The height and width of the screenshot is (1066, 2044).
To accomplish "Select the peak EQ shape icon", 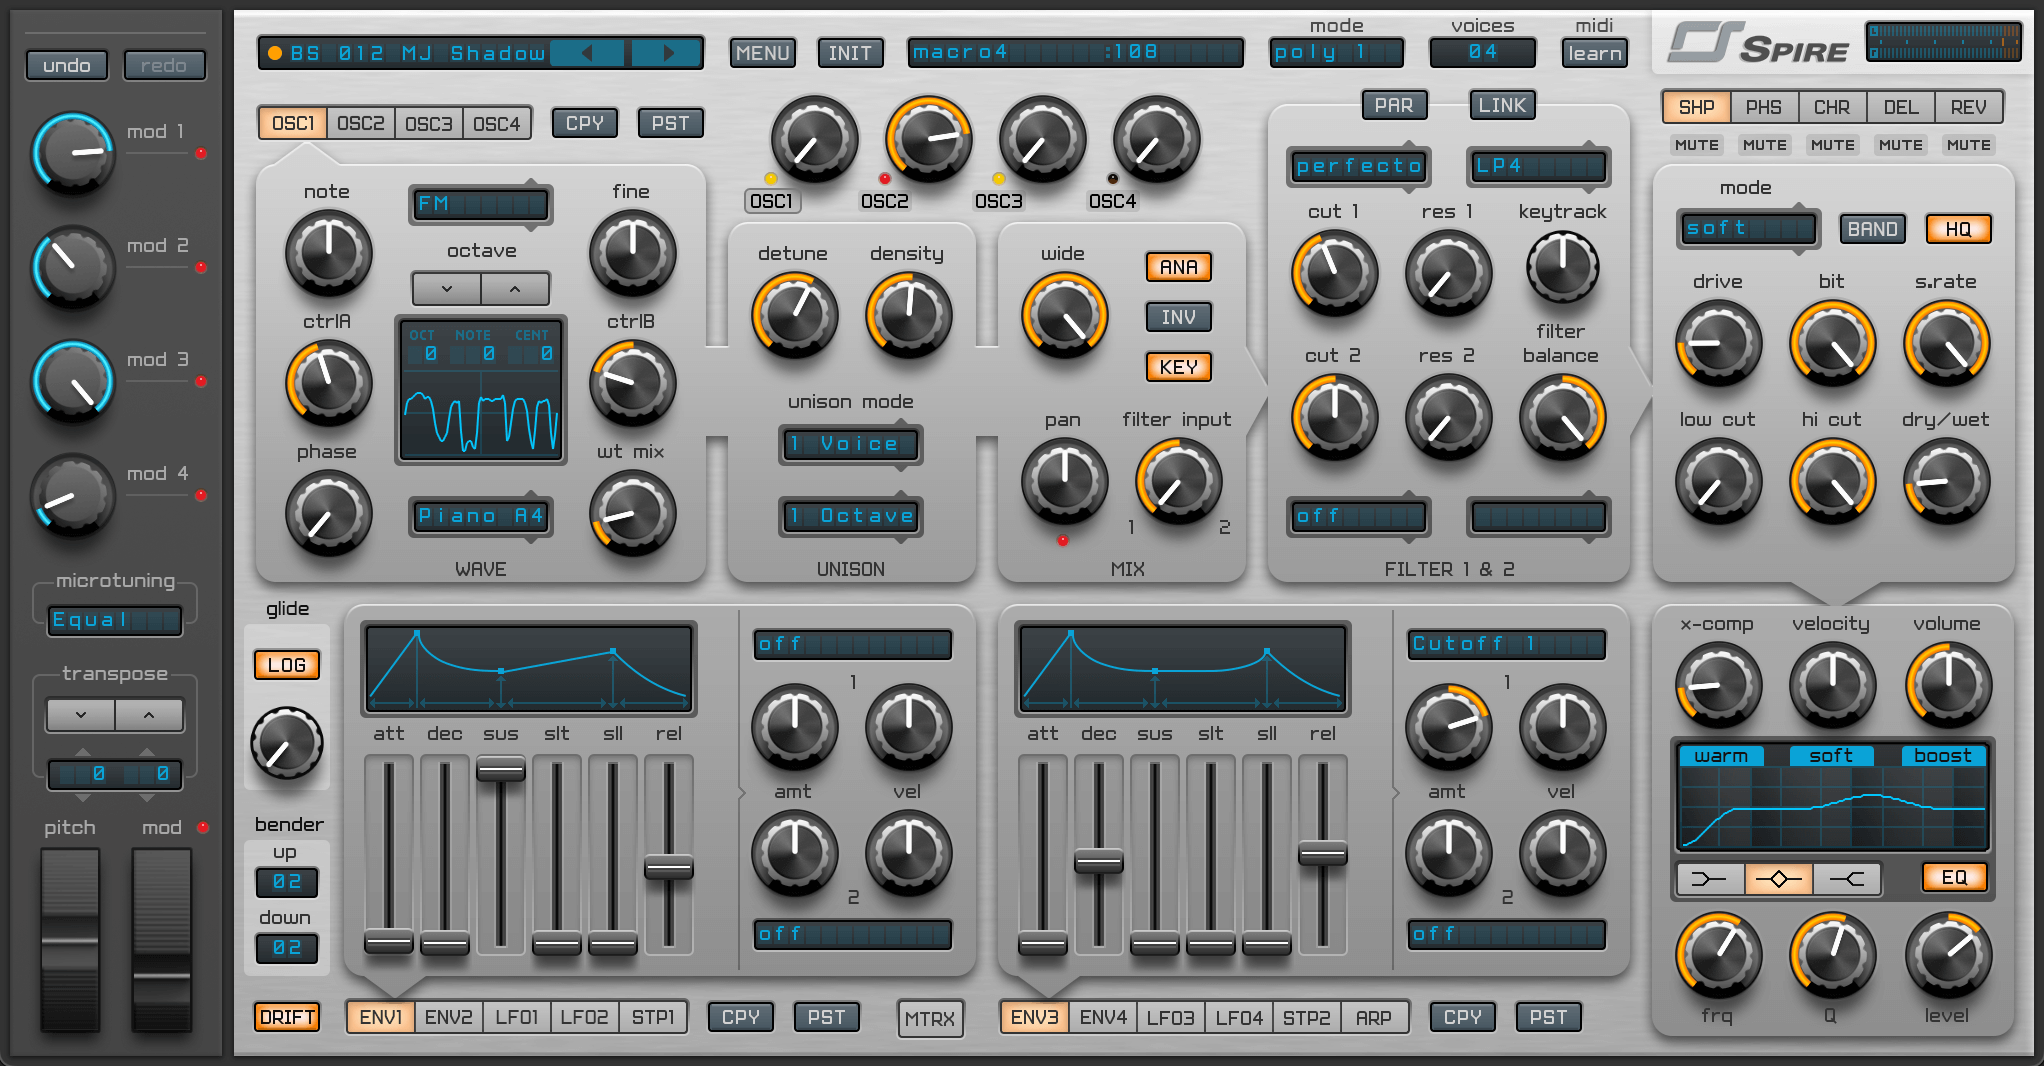I will point(1778,879).
